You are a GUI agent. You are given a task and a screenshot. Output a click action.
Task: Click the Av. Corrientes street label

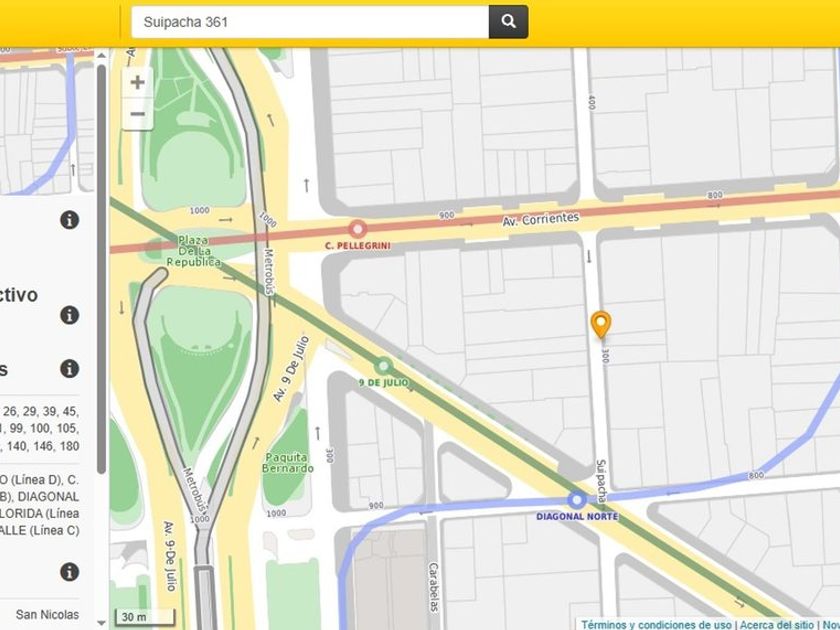coord(541,220)
